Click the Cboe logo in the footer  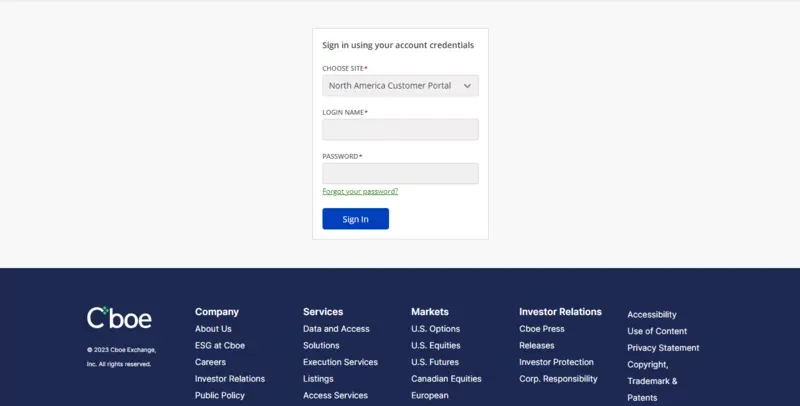coord(119,318)
